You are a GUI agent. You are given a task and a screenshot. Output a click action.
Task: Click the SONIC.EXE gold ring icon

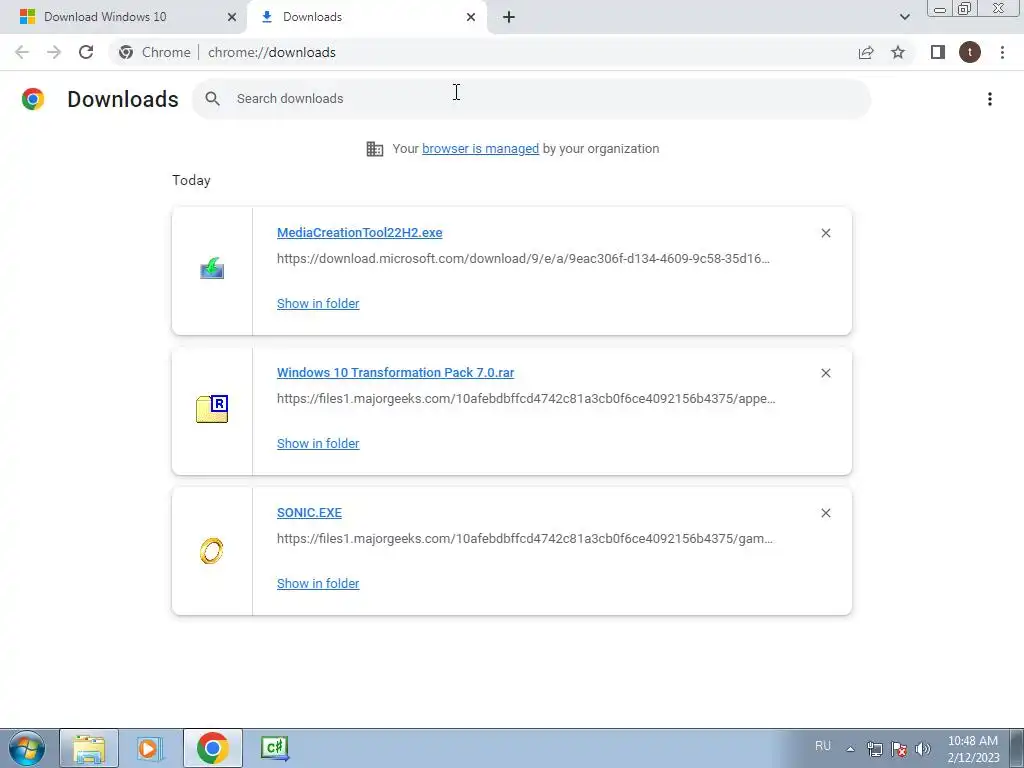click(x=212, y=551)
